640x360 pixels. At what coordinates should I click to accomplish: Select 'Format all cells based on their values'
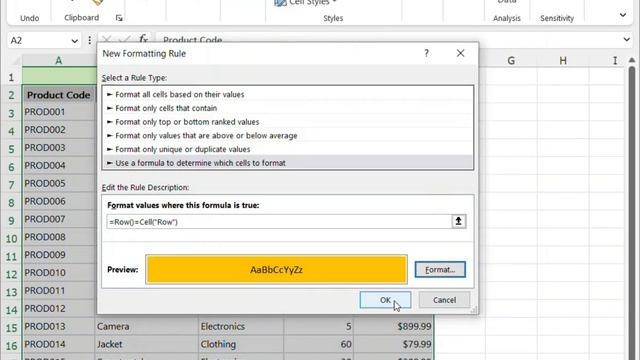coord(288,94)
